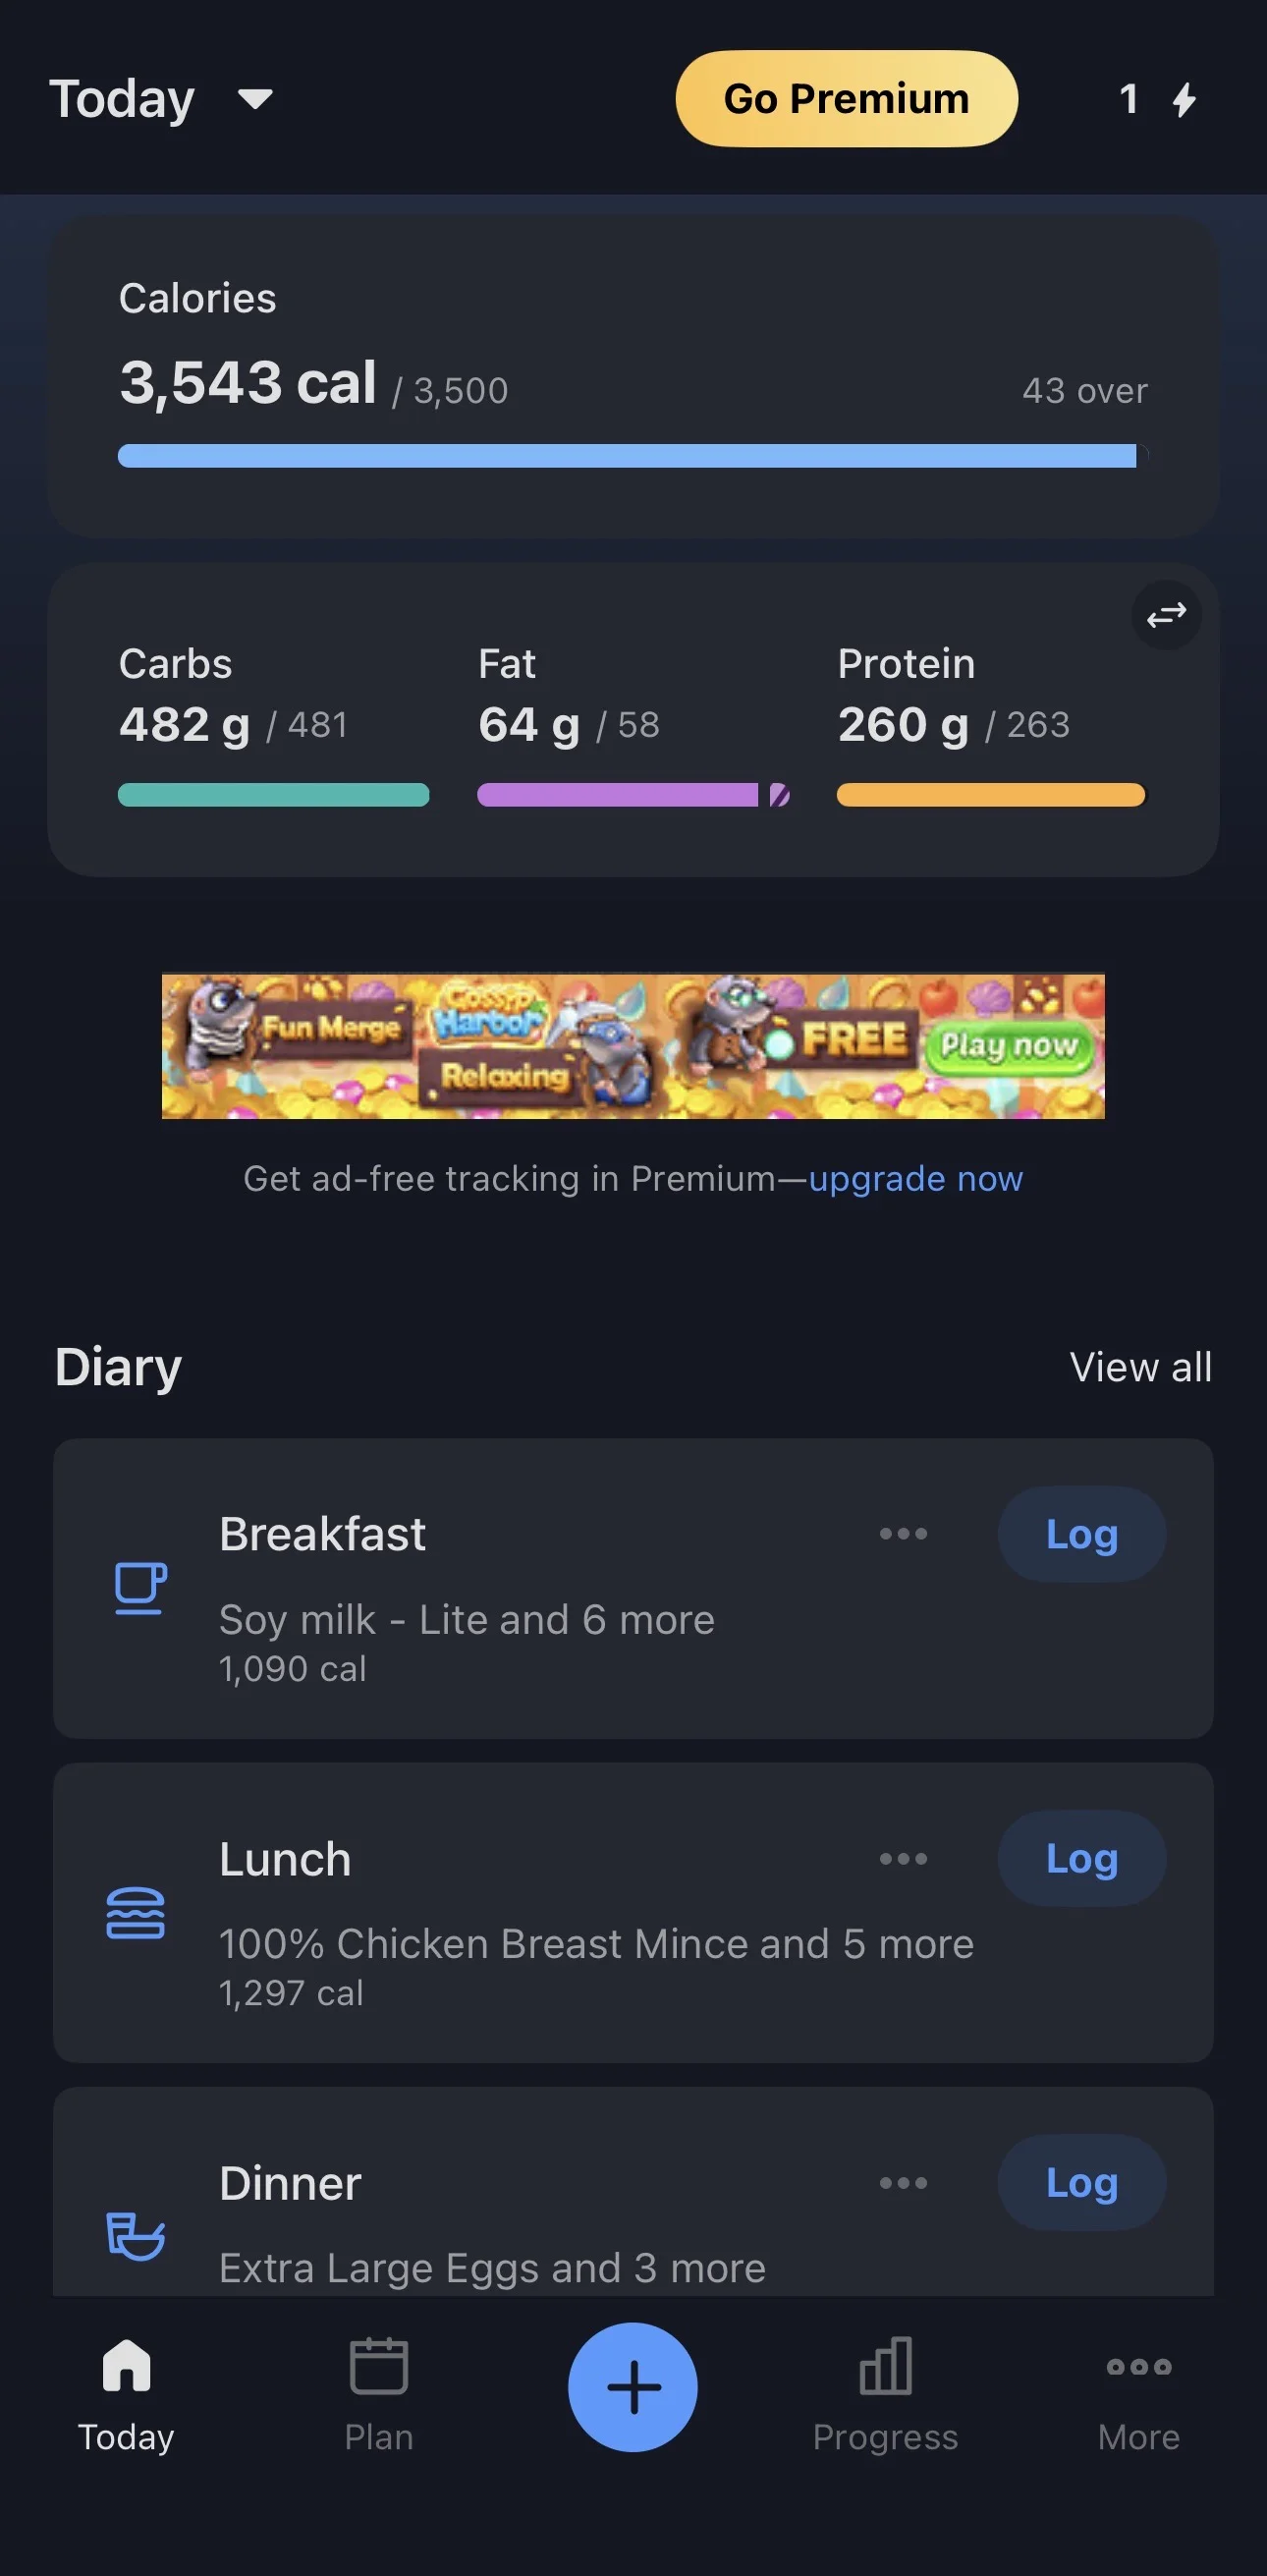Screen dimensions: 1267x2576
Task: Tap the Dinner bowl icon
Action: [x=136, y=2236]
